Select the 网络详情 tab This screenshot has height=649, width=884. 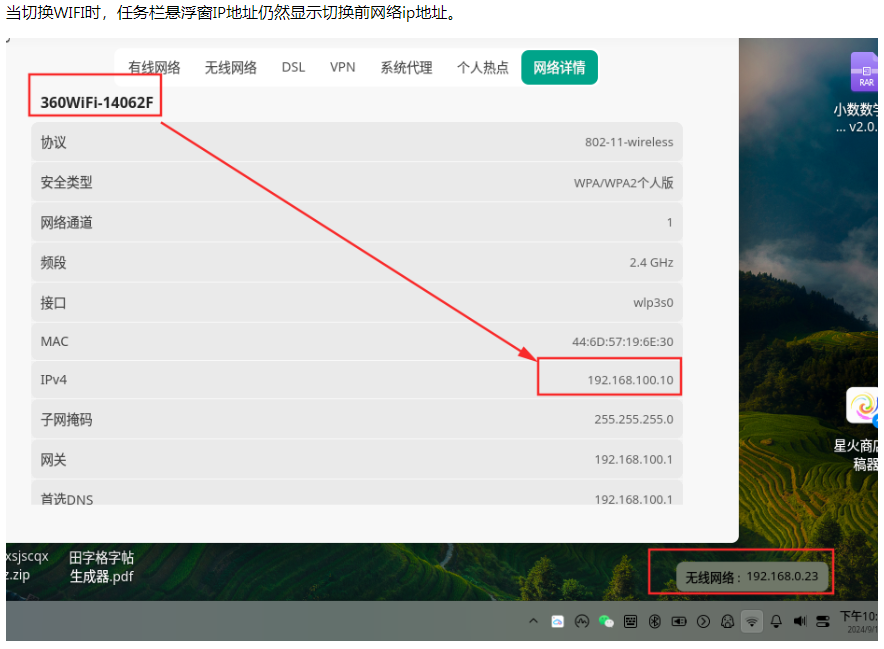559,68
